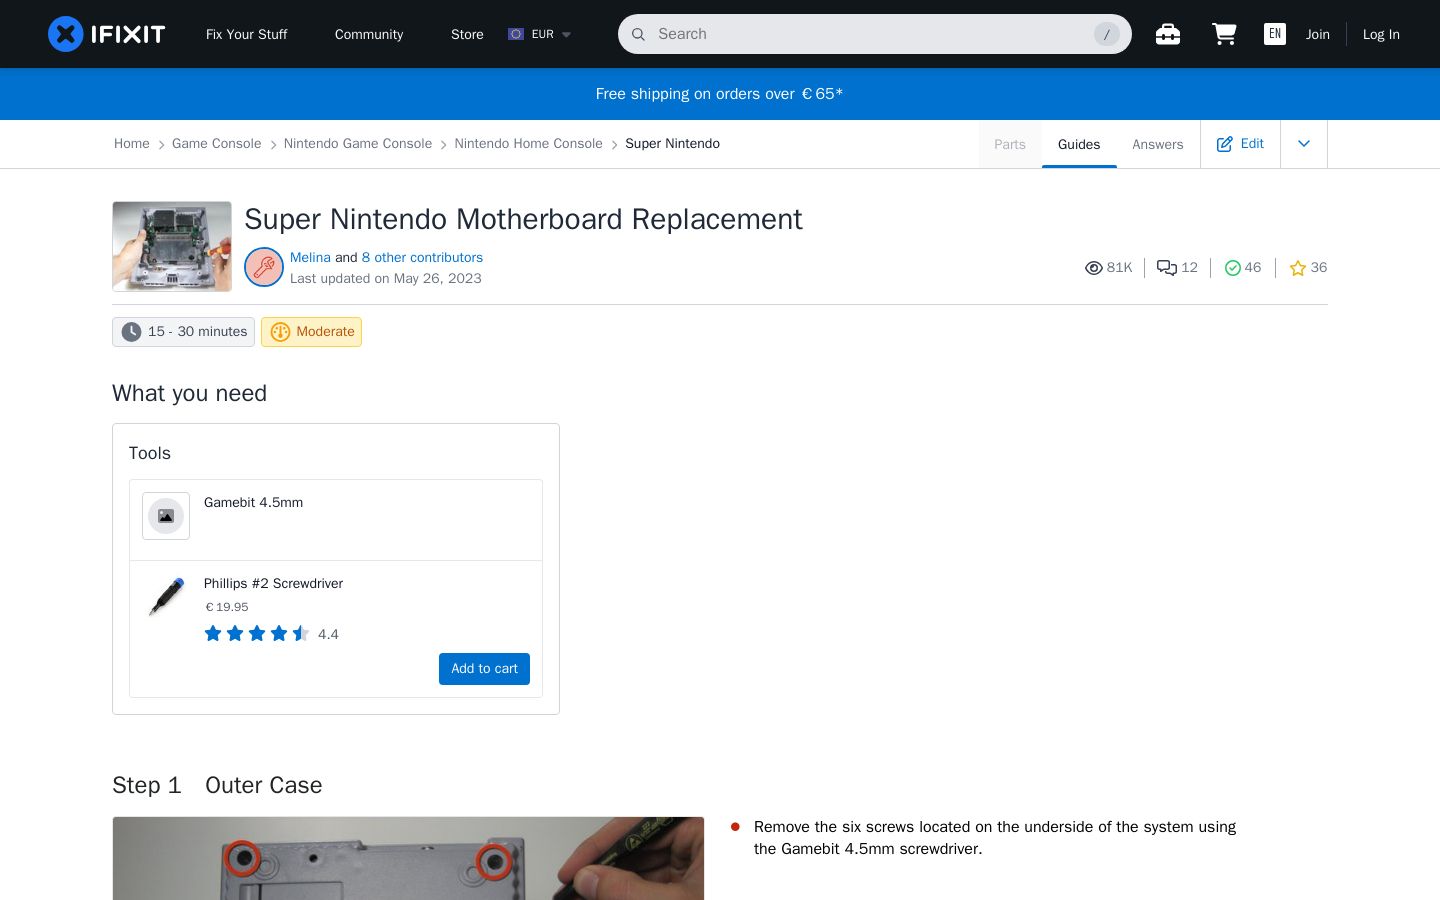This screenshot has width=1440, height=900.
Task: Open the workbench toolbox icon
Action: tap(1168, 34)
